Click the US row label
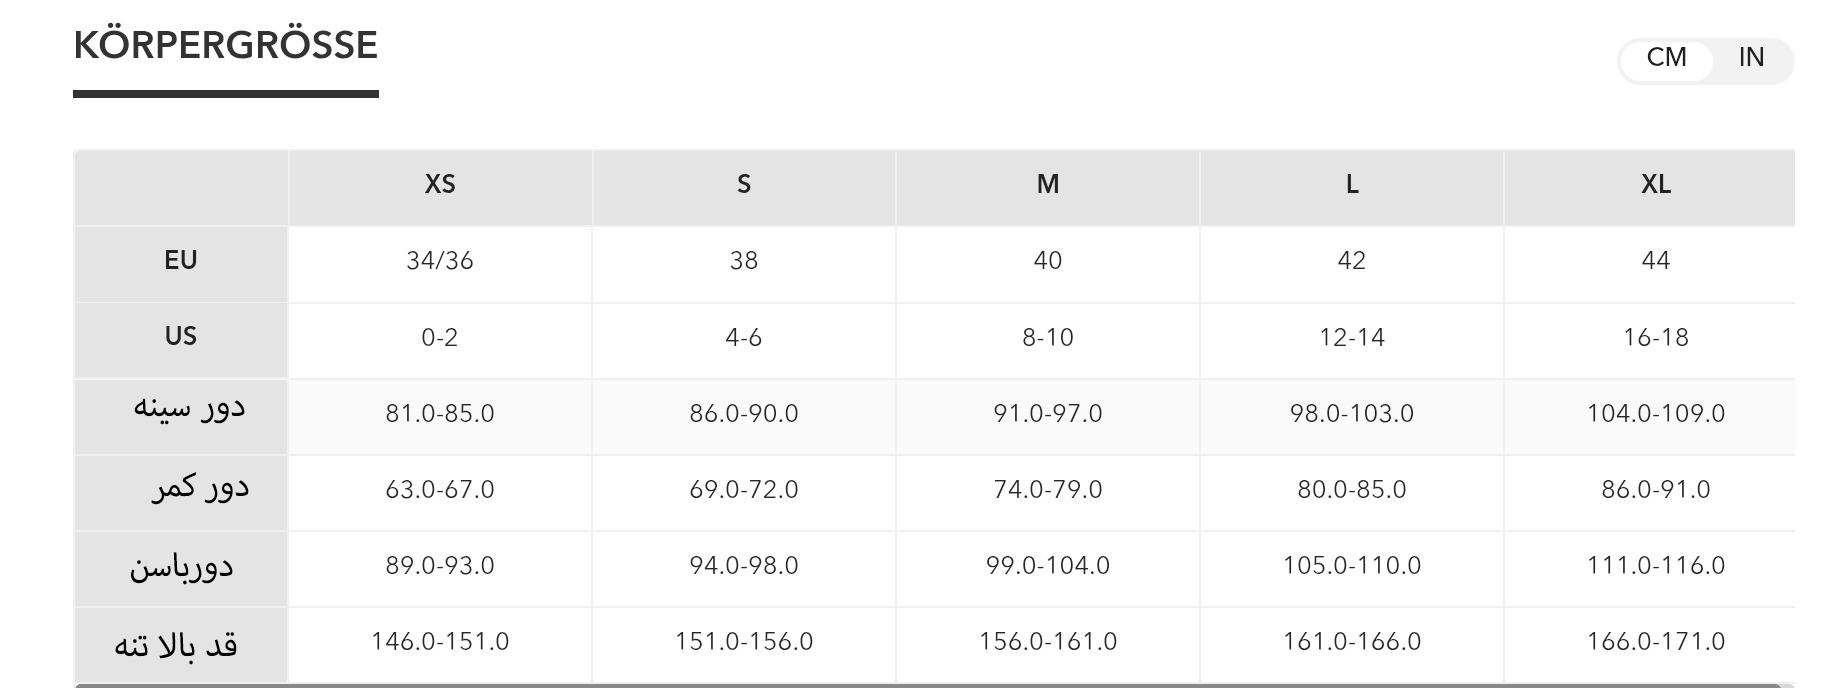Viewport: 1848px width, 688px height. [x=181, y=337]
